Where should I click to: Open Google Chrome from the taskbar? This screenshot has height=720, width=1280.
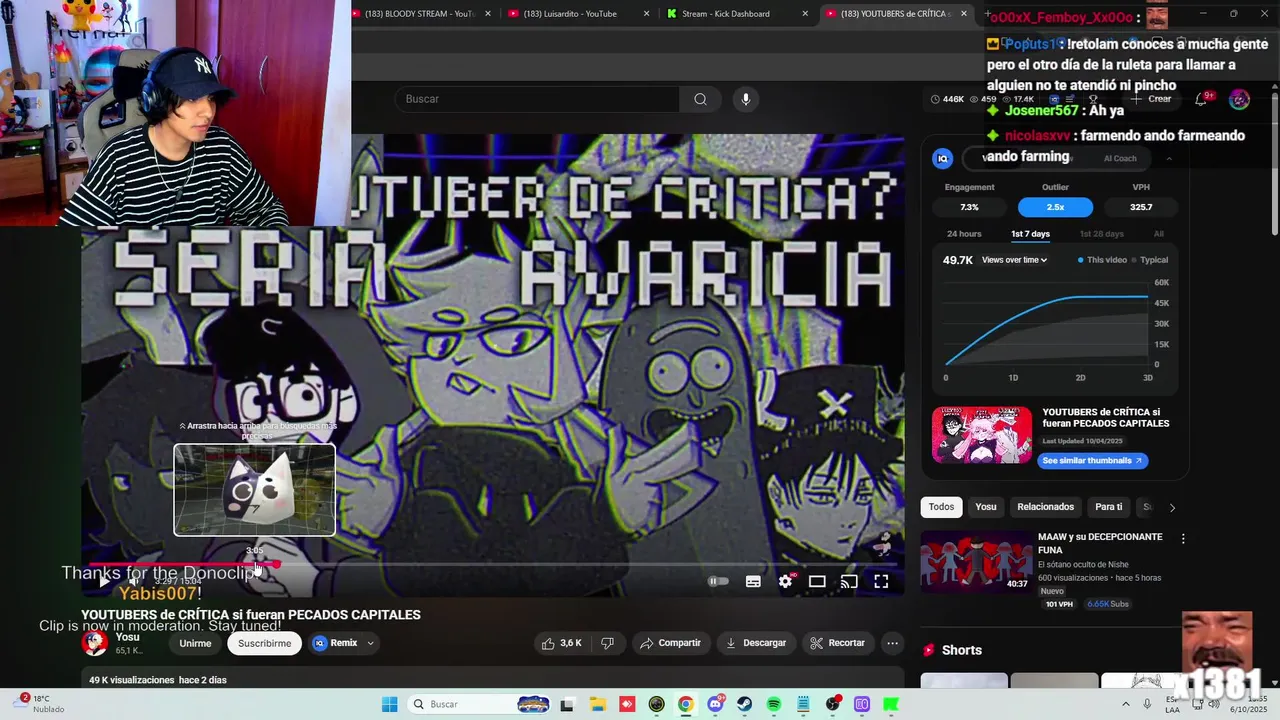click(x=685, y=704)
